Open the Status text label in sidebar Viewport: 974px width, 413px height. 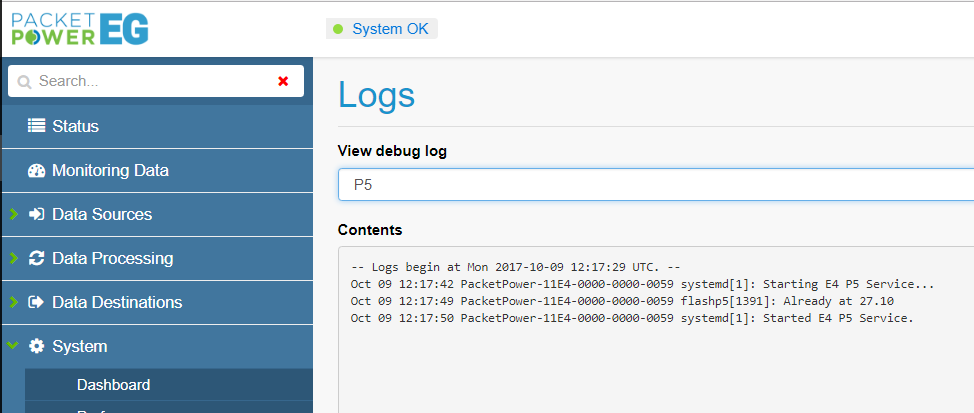(x=75, y=126)
